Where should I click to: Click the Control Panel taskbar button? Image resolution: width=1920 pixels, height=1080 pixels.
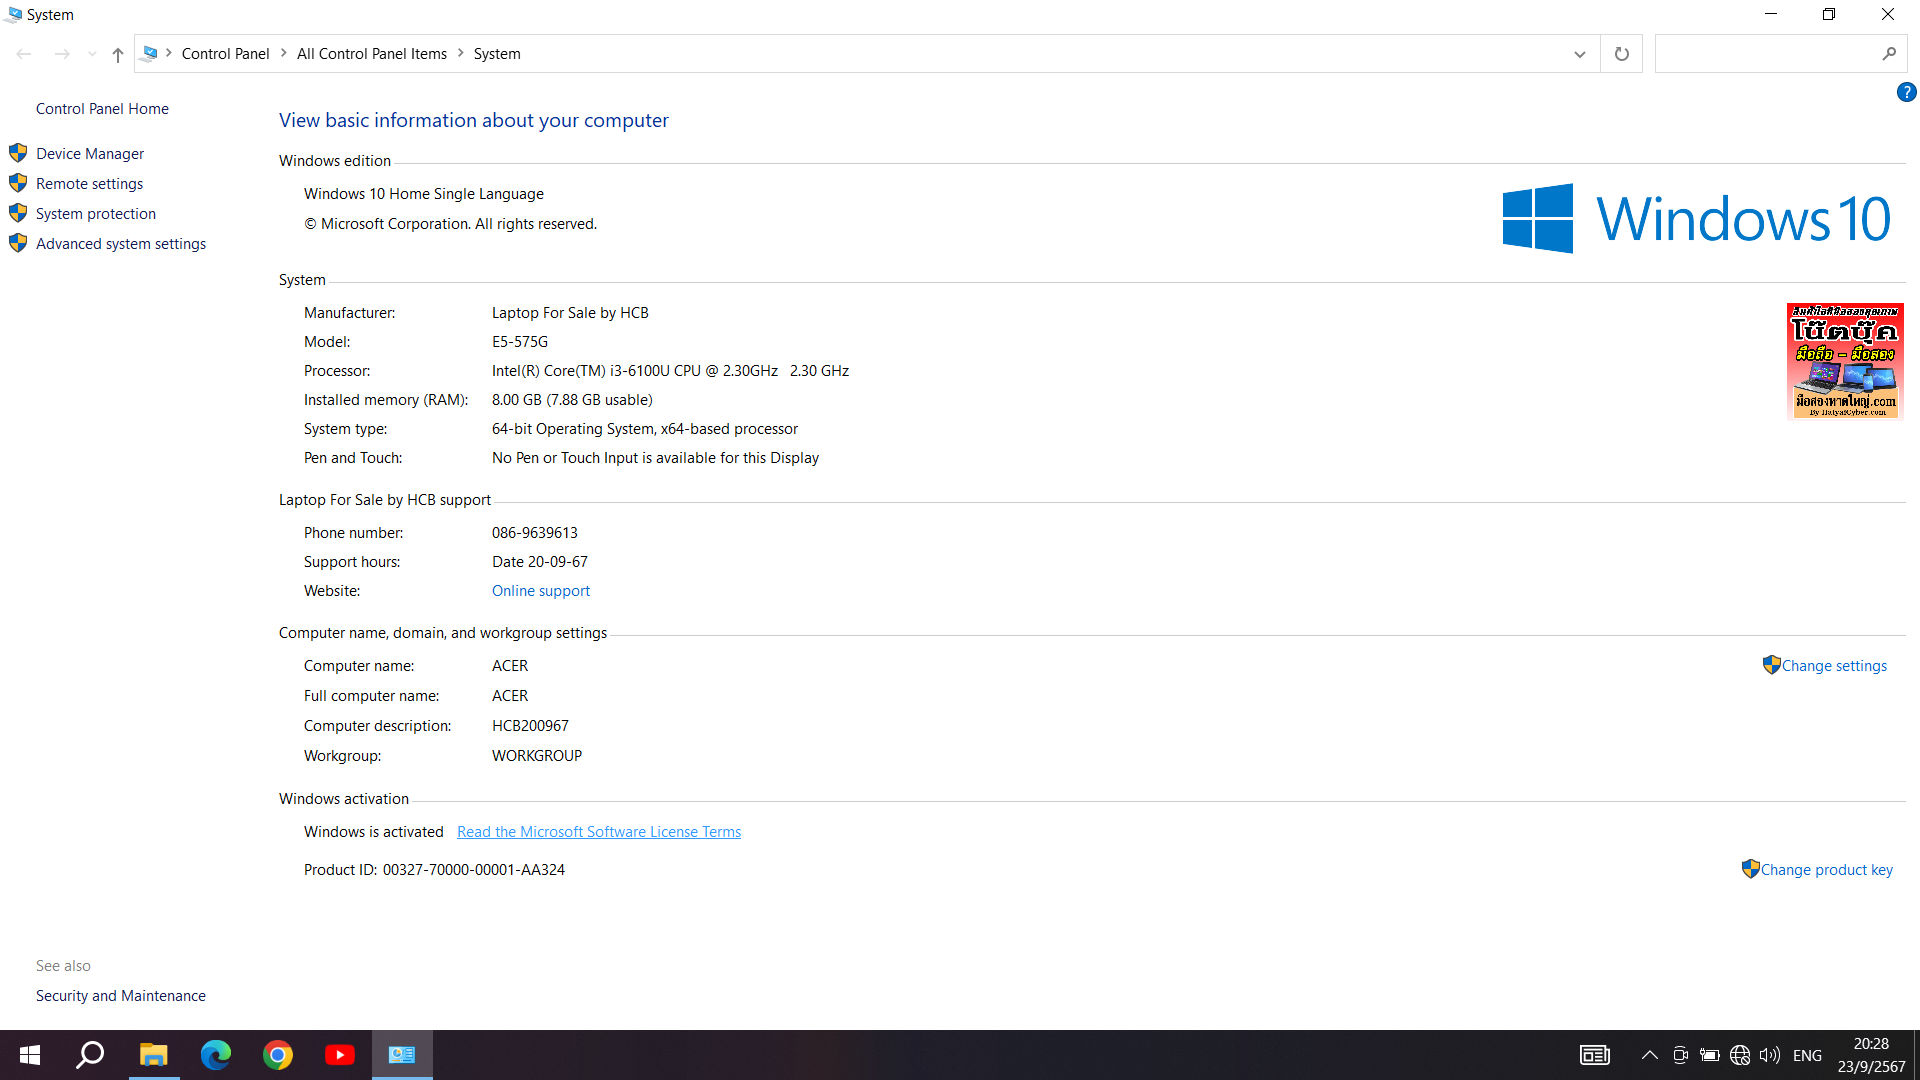coord(402,1055)
